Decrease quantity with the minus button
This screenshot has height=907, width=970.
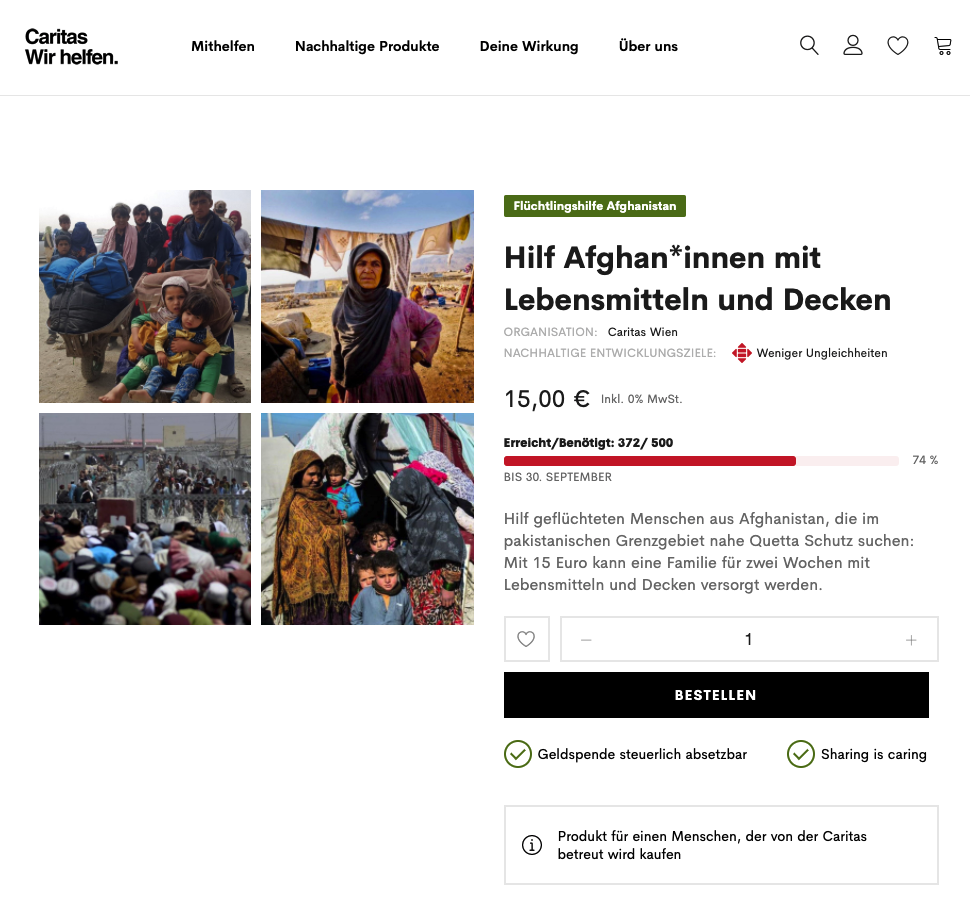[586, 640]
